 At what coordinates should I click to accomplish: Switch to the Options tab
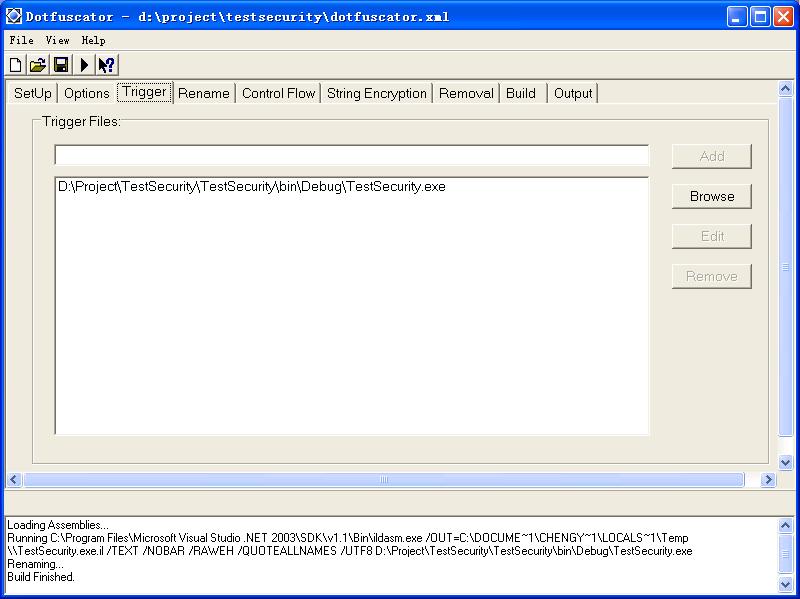(87, 93)
